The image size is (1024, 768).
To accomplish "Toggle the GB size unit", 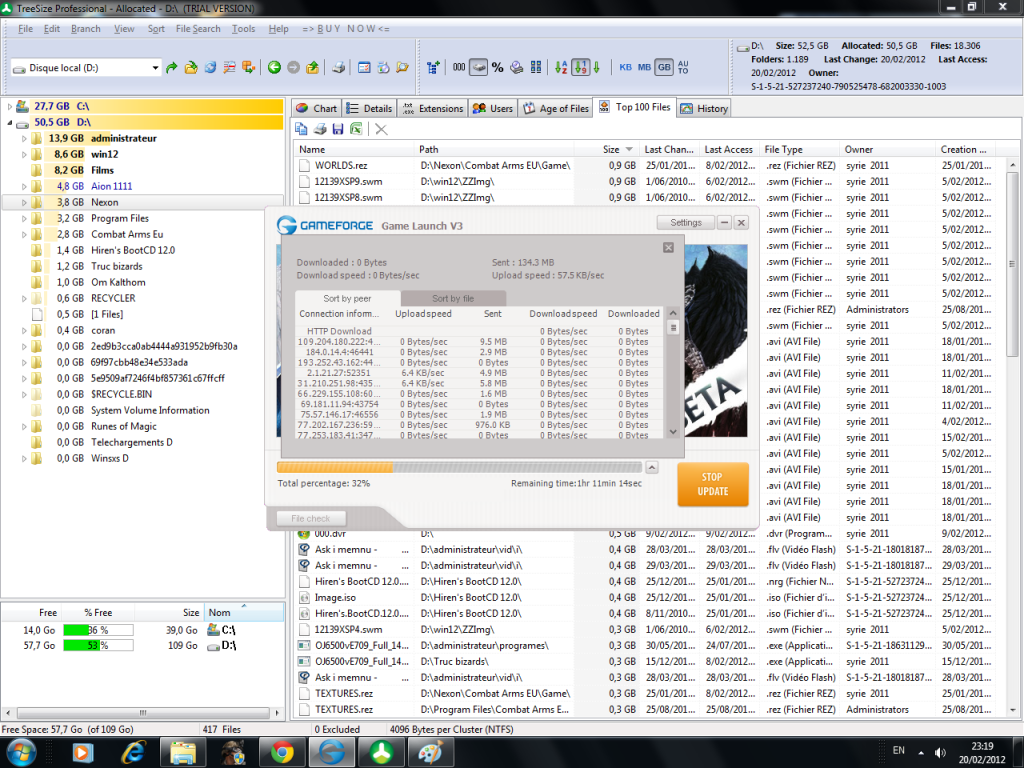I will pos(664,68).
